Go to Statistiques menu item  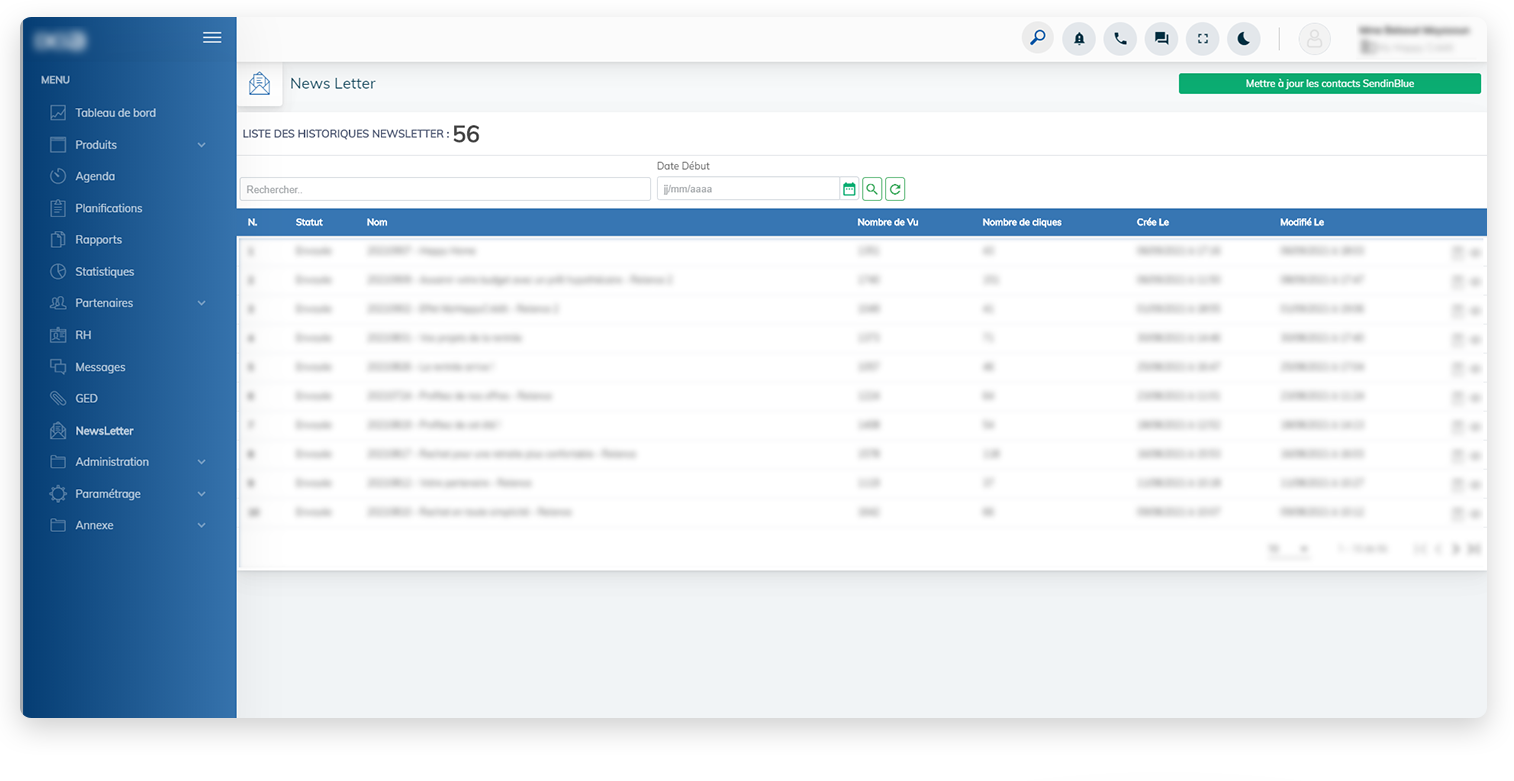click(104, 272)
